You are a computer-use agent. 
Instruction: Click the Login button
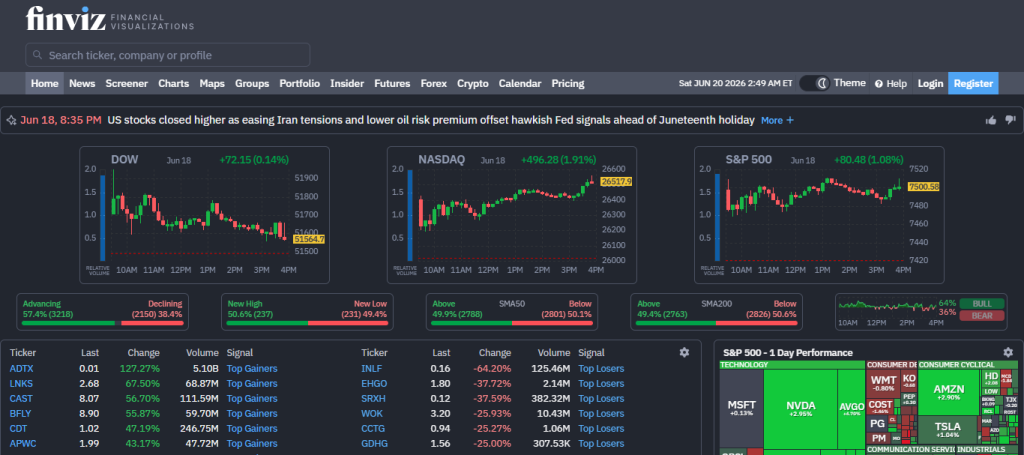point(930,84)
